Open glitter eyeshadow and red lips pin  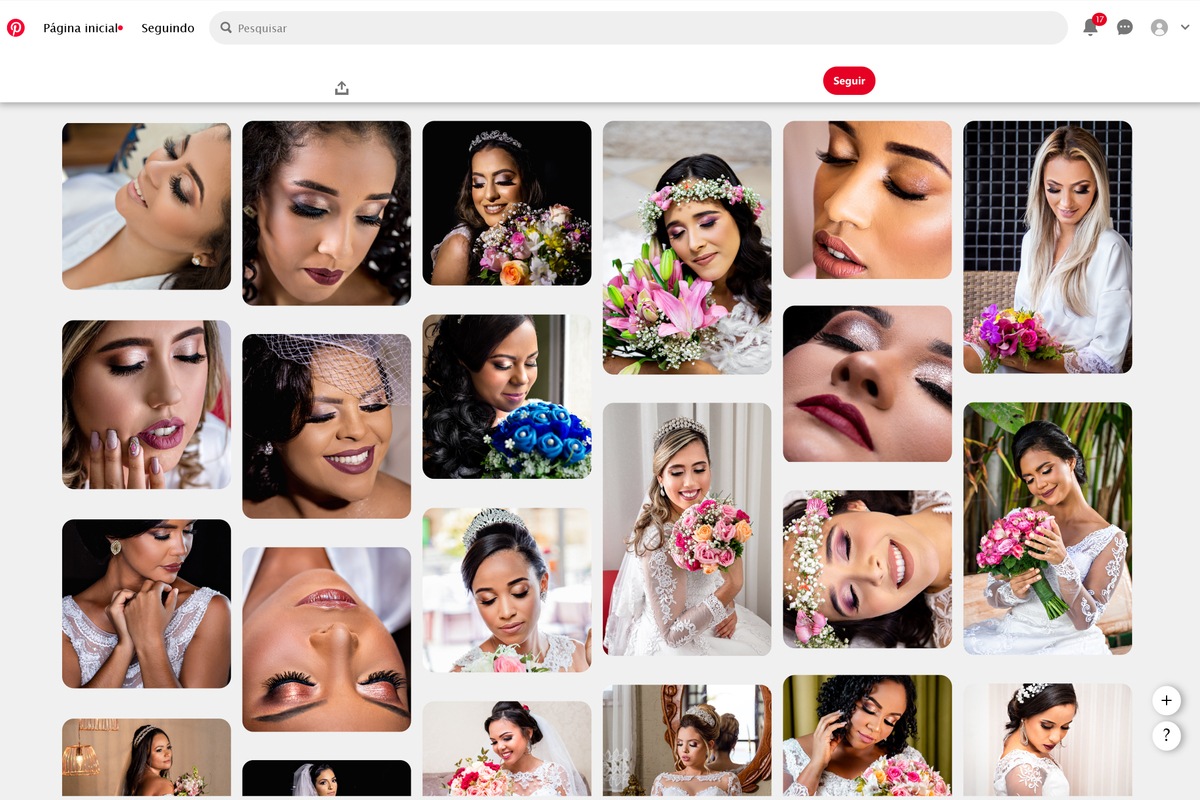pyautogui.click(x=867, y=384)
